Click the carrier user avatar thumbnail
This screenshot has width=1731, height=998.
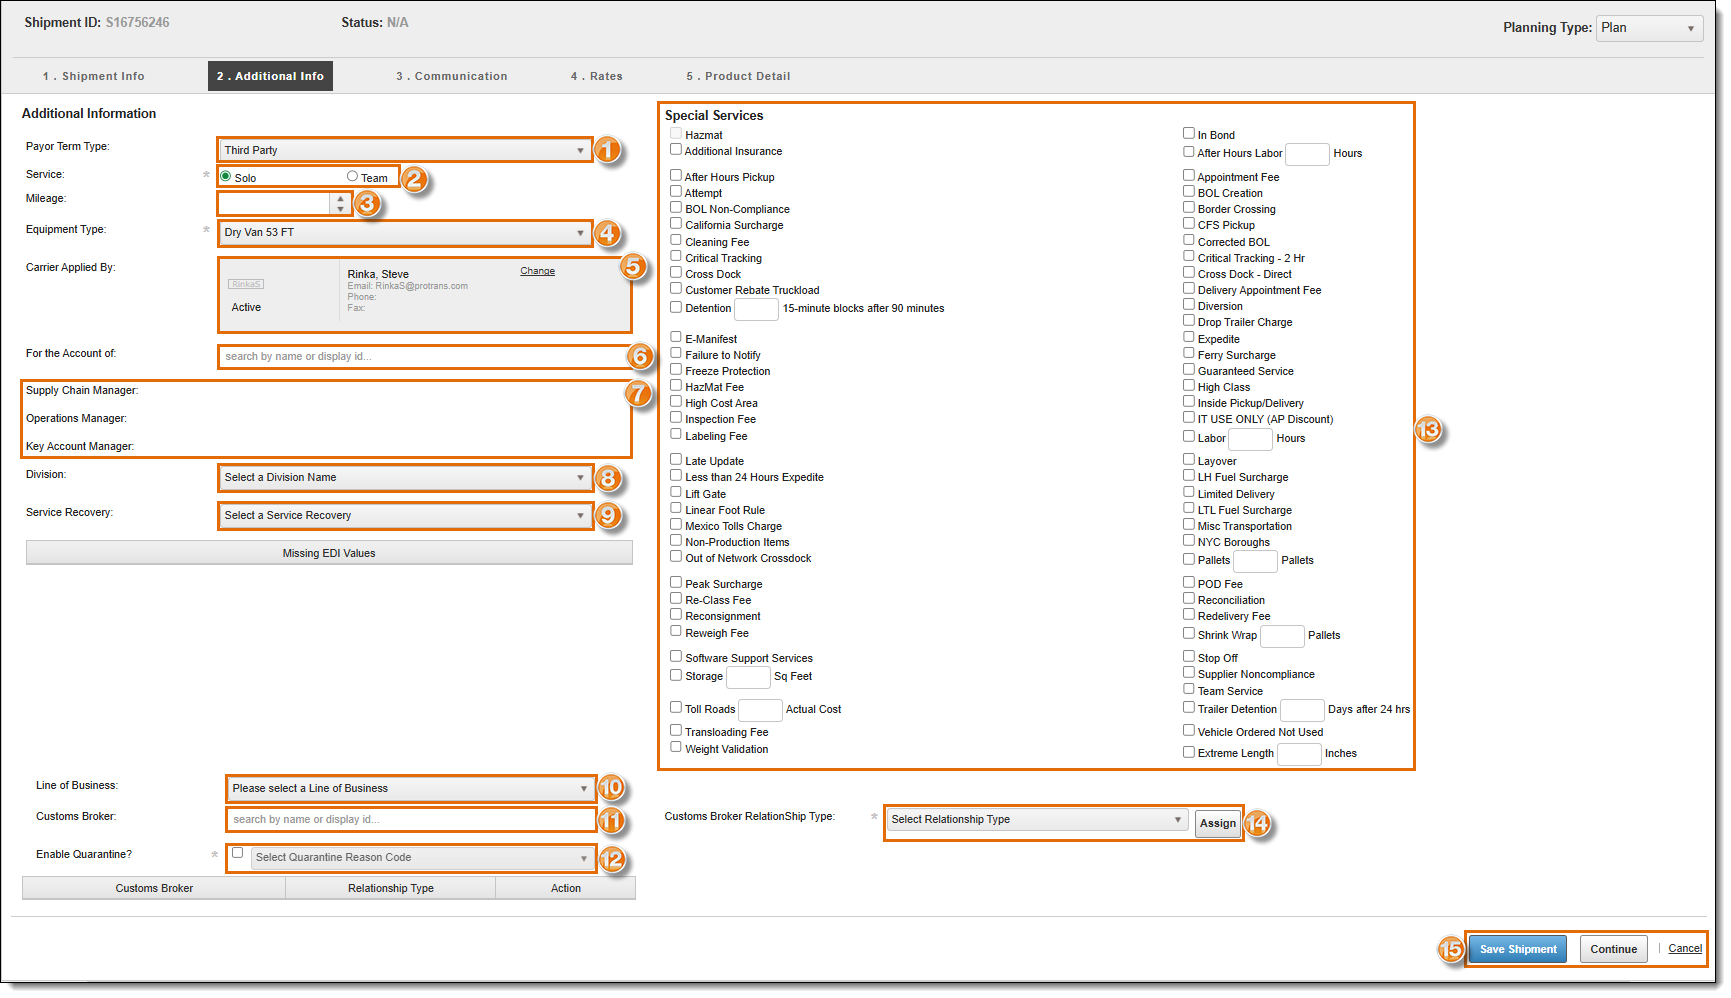click(x=246, y=284)
